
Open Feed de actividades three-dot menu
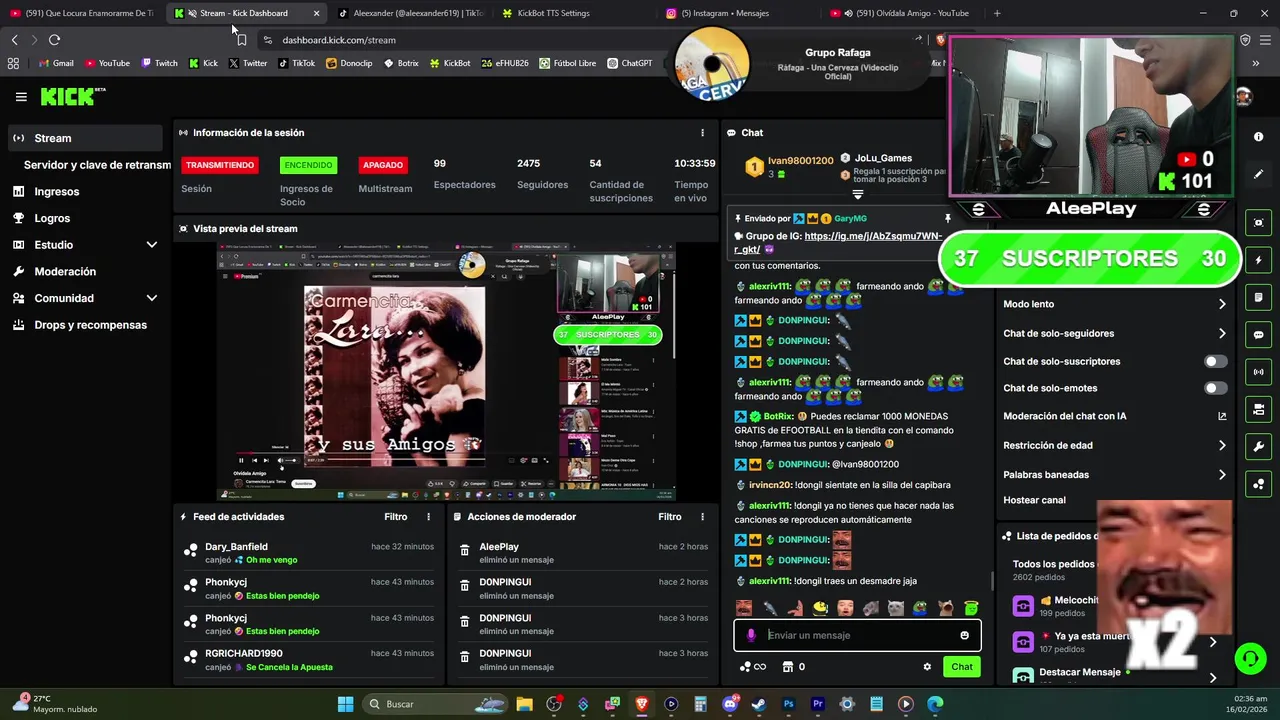tap(428, 517)
